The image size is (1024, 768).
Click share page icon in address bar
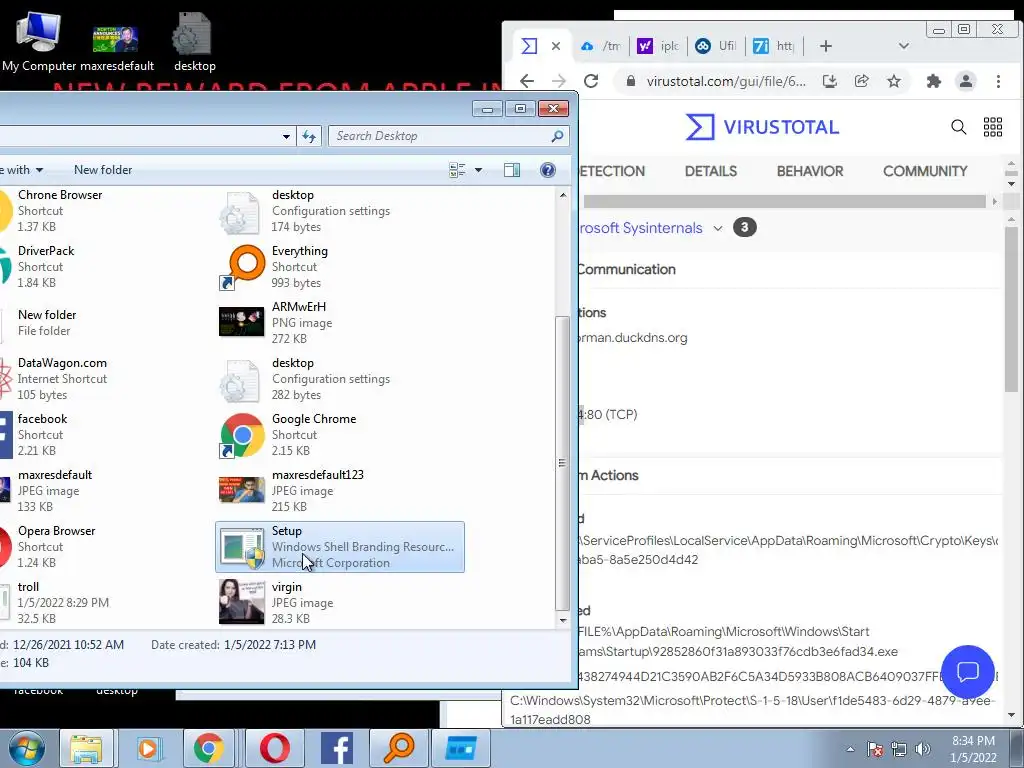click(861, 81)
